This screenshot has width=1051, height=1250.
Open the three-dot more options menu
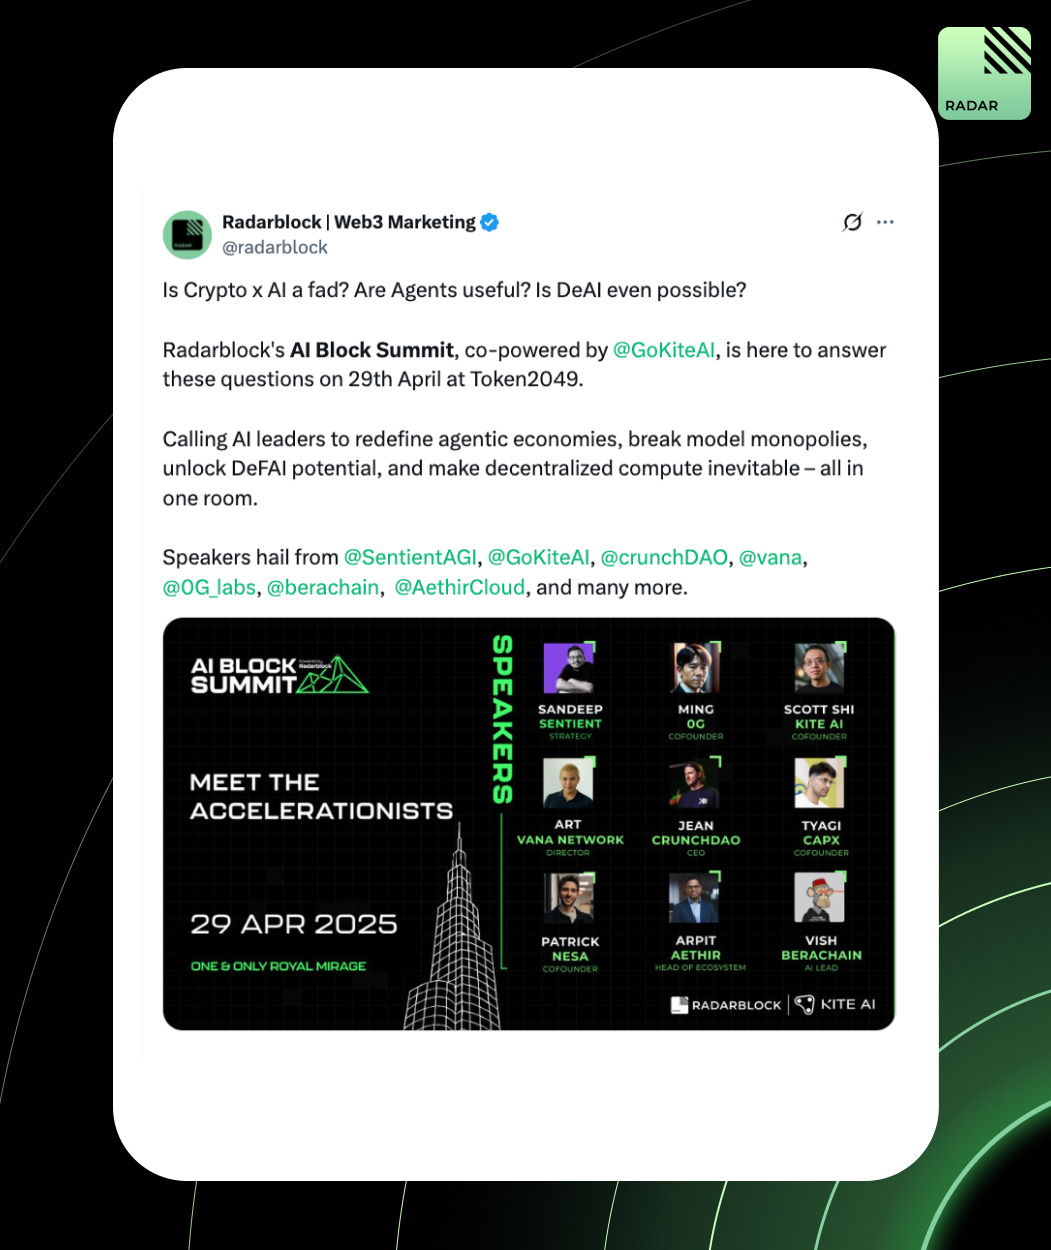[x=885, y=222]
